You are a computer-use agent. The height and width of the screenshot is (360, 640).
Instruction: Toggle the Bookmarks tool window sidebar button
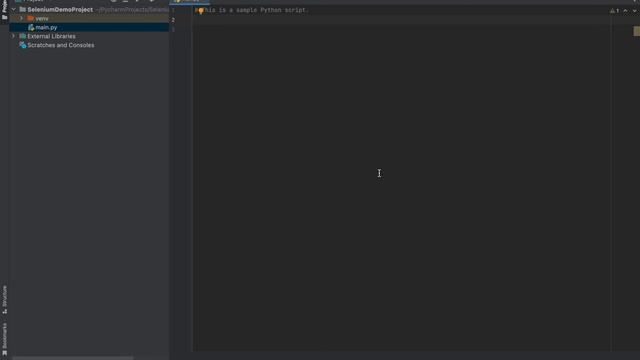(4, 339)
